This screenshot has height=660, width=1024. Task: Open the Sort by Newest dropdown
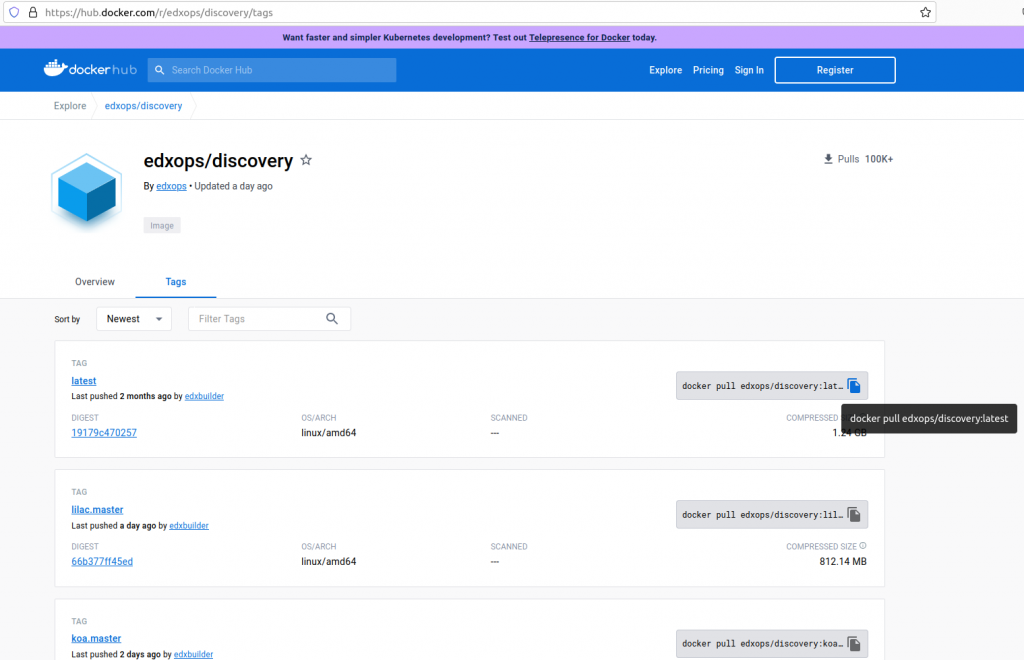tap(134, 319)
